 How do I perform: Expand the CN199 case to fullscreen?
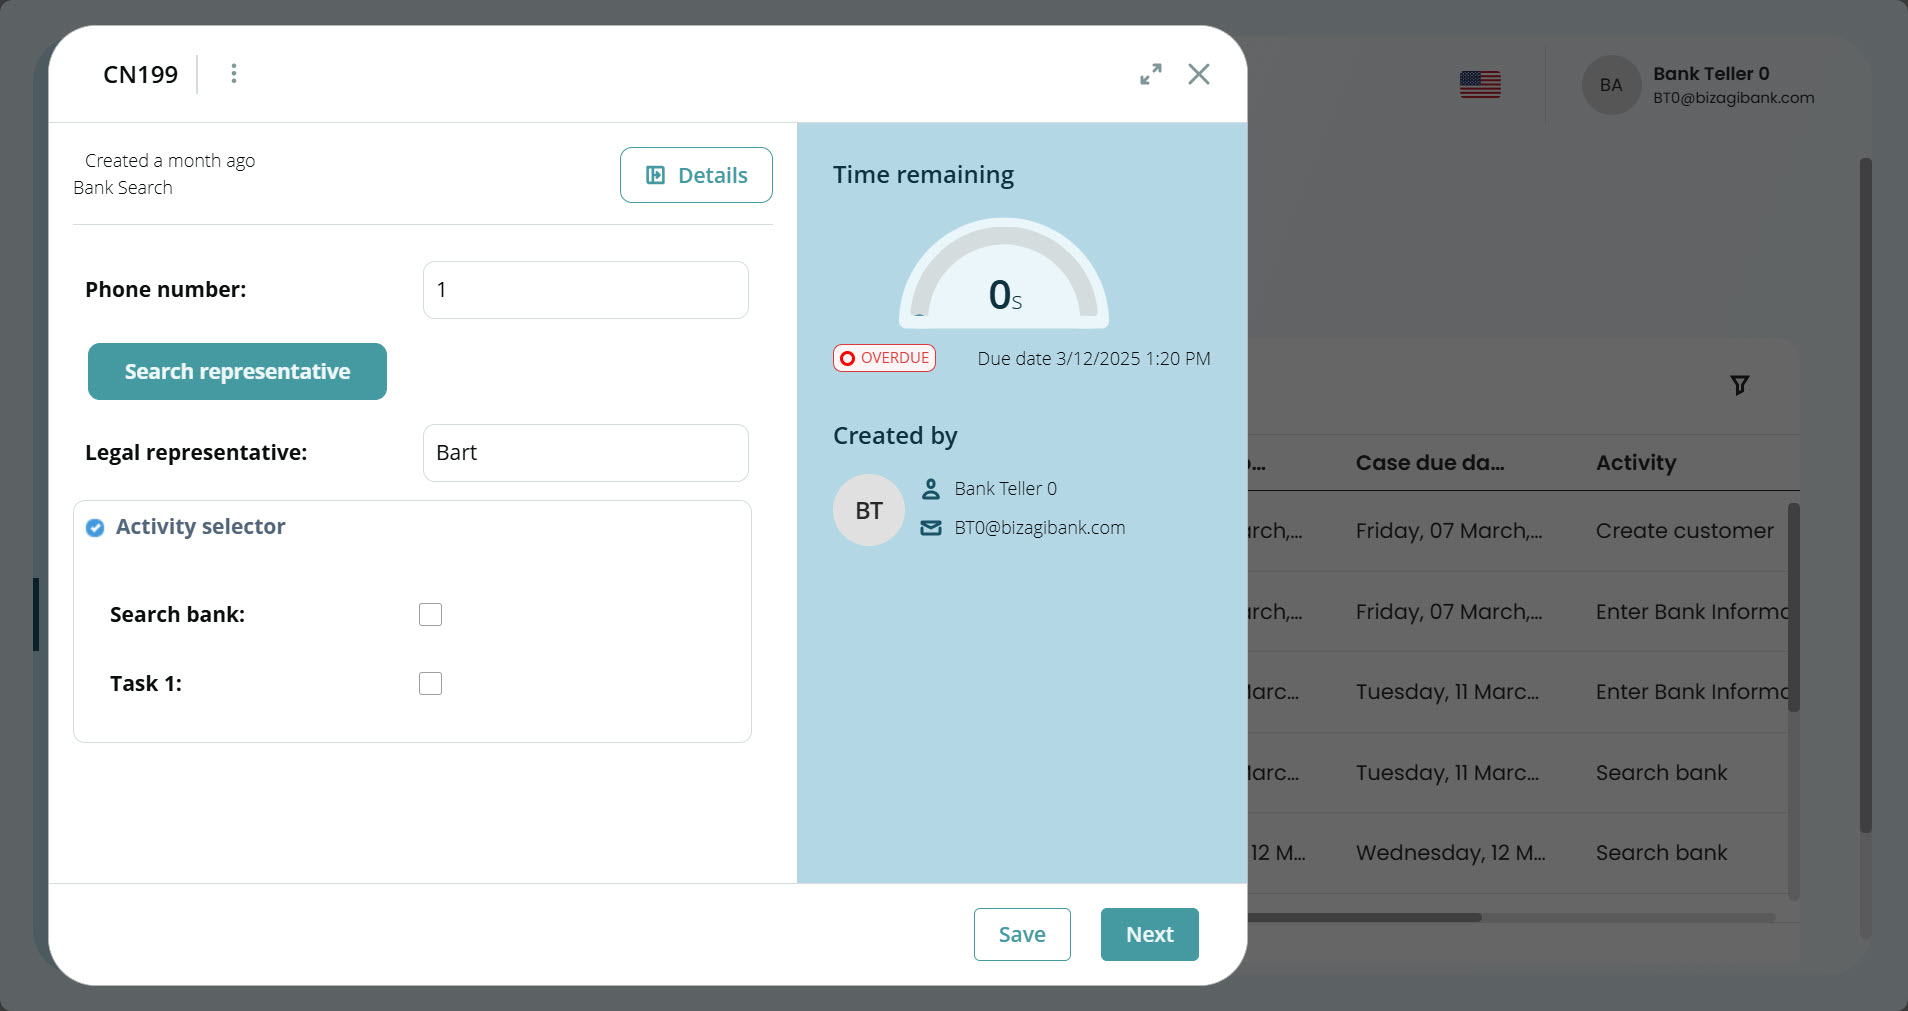1151,74
